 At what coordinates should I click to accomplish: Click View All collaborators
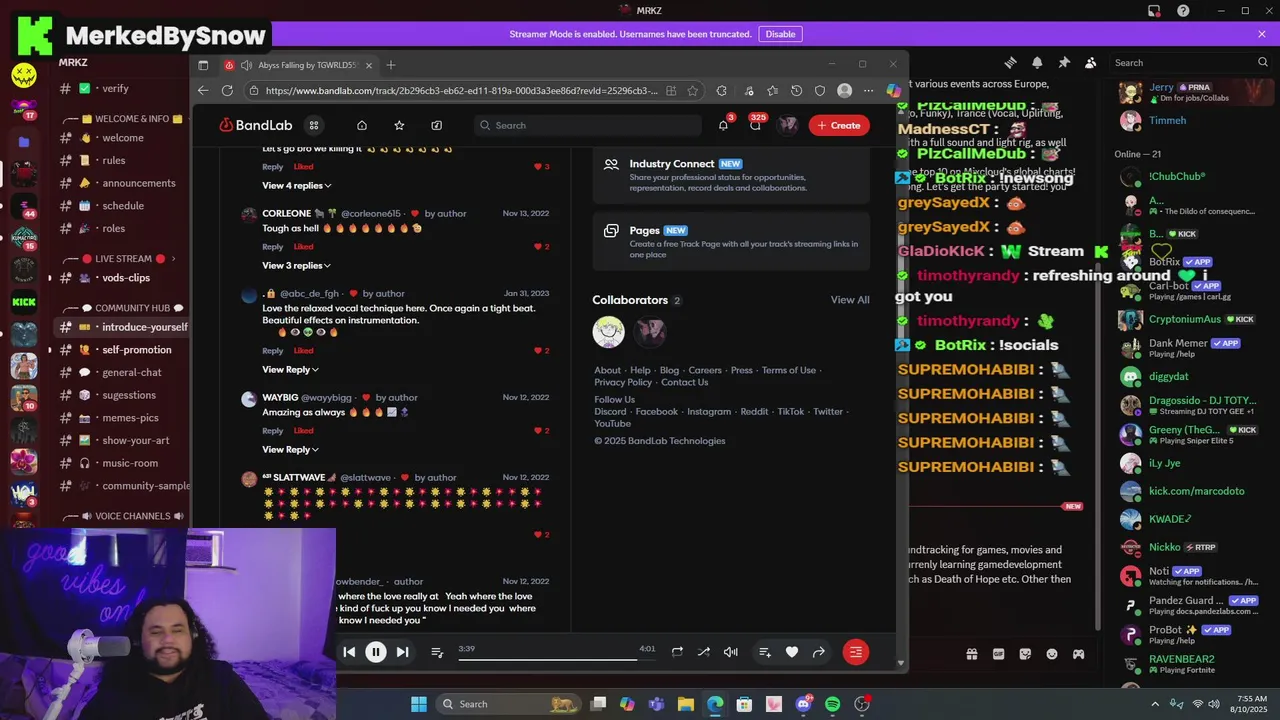pyautogui.click(x=850, y=300)
